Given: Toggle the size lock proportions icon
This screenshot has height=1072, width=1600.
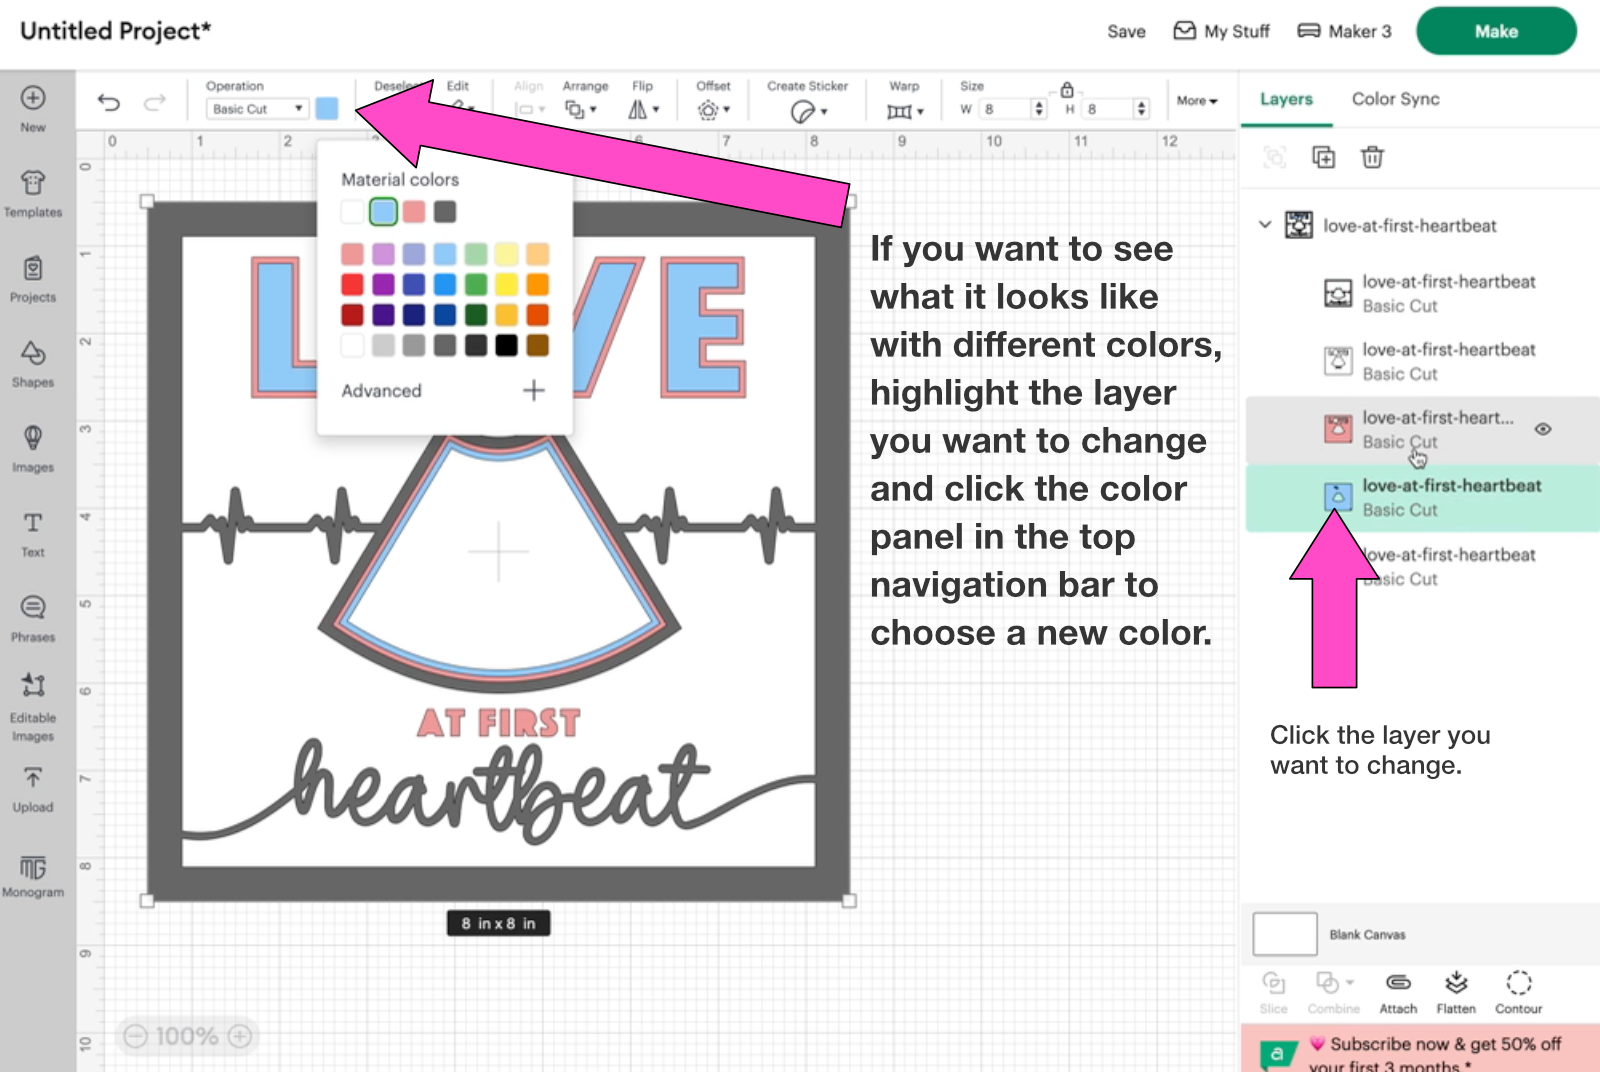Looking at the screenshot, I should click(x=1067, y=90).
